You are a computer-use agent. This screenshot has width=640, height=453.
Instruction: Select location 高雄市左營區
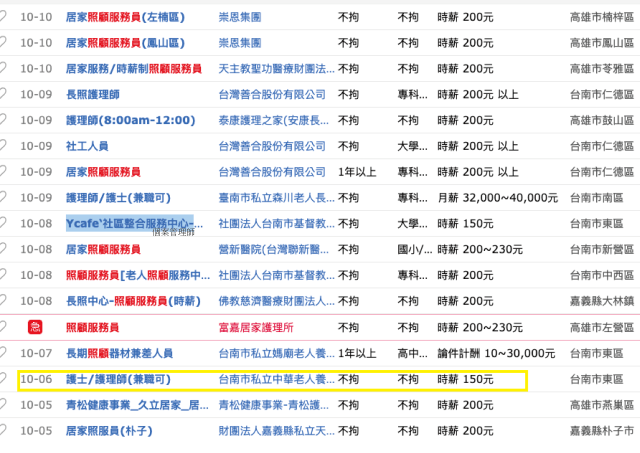[602, 327]
